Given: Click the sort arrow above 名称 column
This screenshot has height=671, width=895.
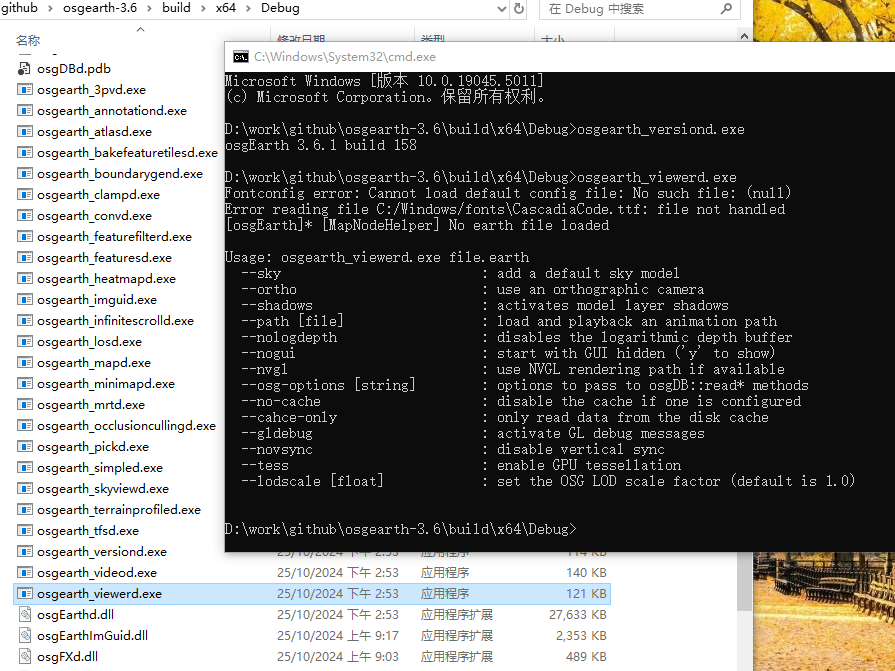Looking at the screenshot, I should point(140,29).
